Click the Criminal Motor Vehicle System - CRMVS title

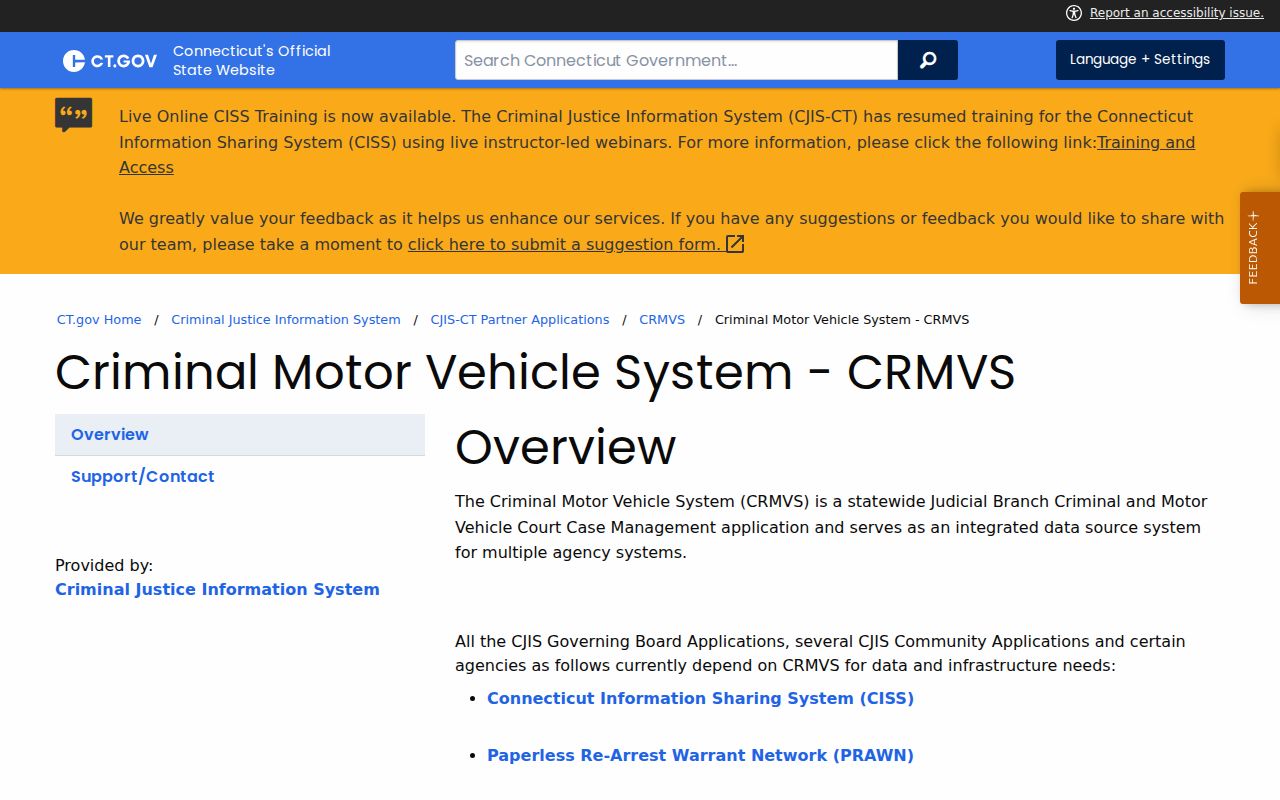pos(535,372)
